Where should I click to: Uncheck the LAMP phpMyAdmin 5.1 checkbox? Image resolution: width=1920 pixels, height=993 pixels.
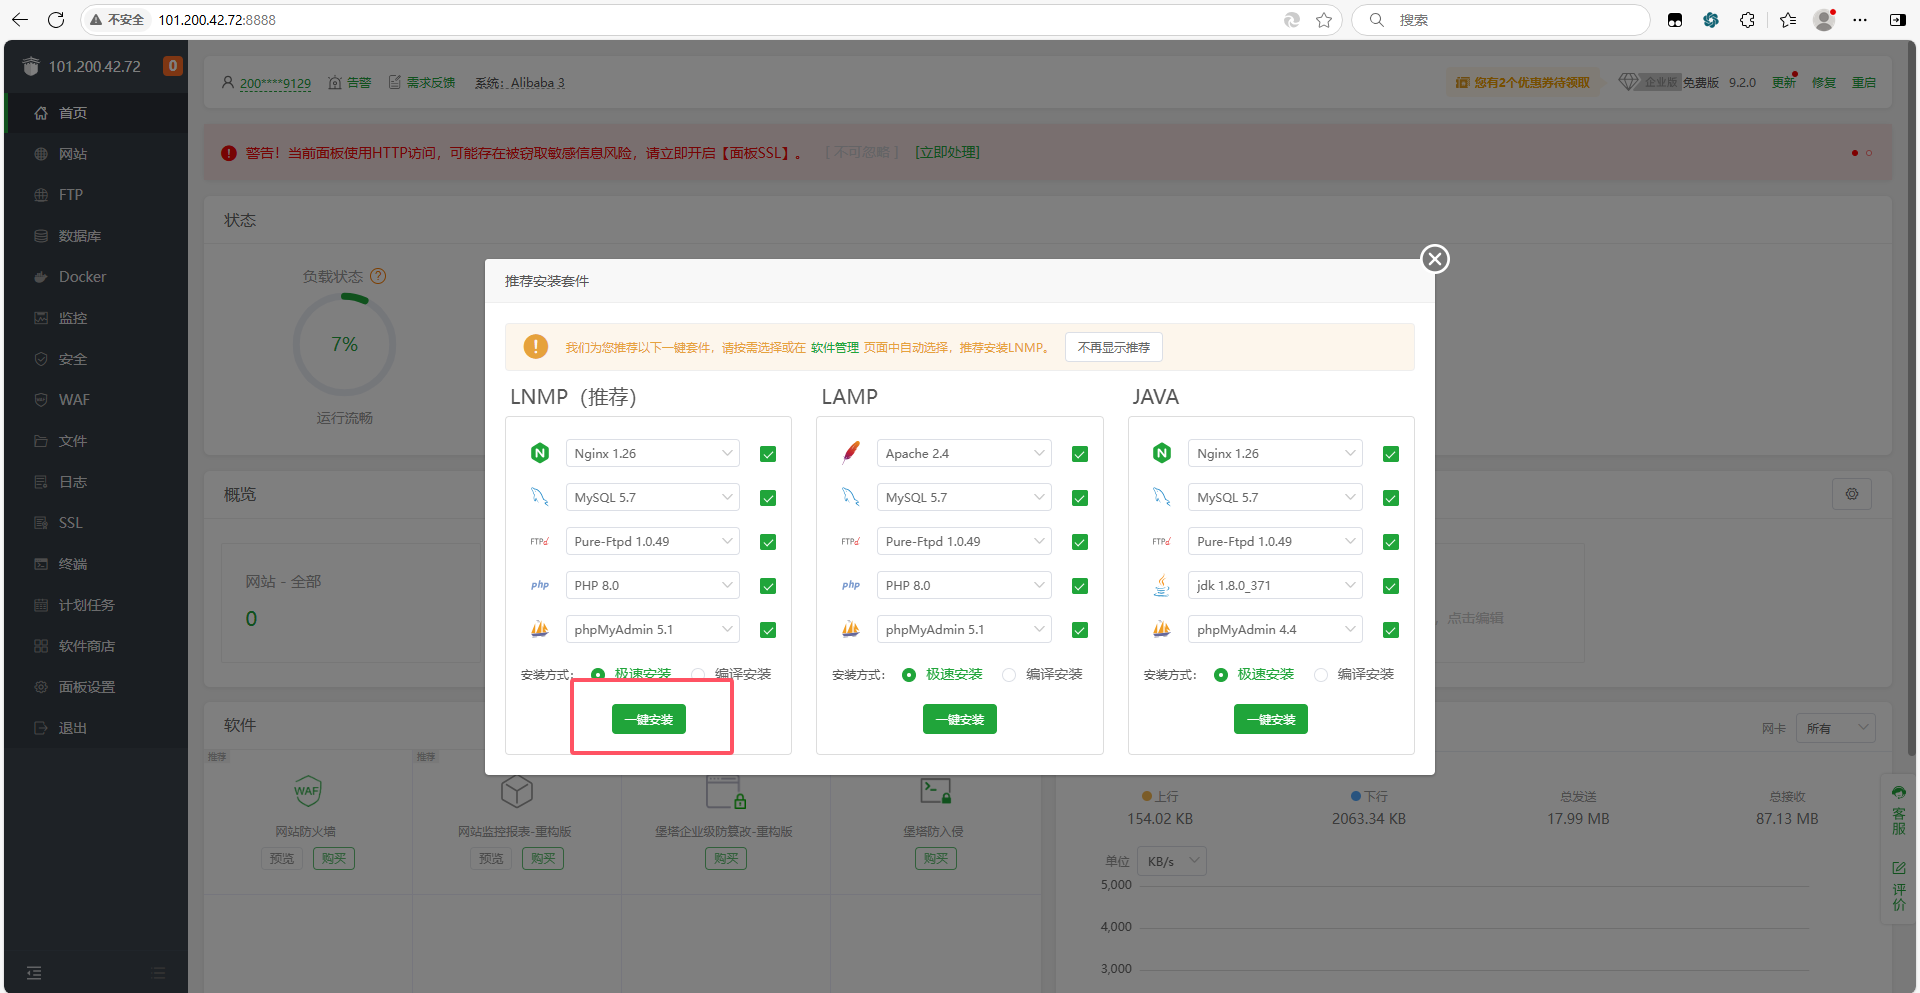tap(1079, 630)
